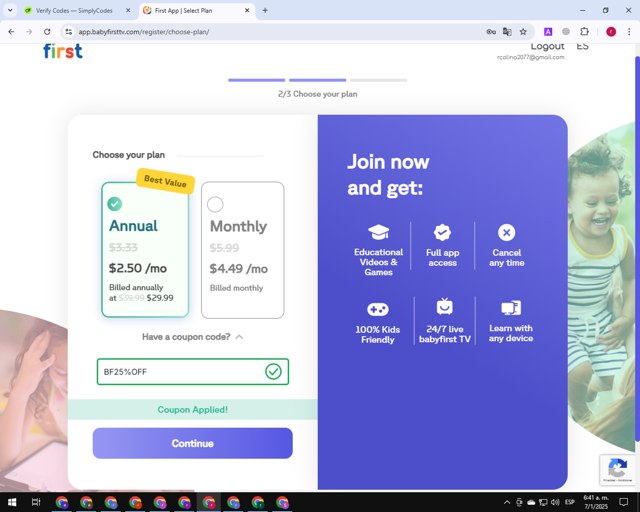Image resolution: width=640 pixels, height=512 pixels.
Task: Click the first filled progress step bar
Action: pyautogui.click(x=256, y=80)
